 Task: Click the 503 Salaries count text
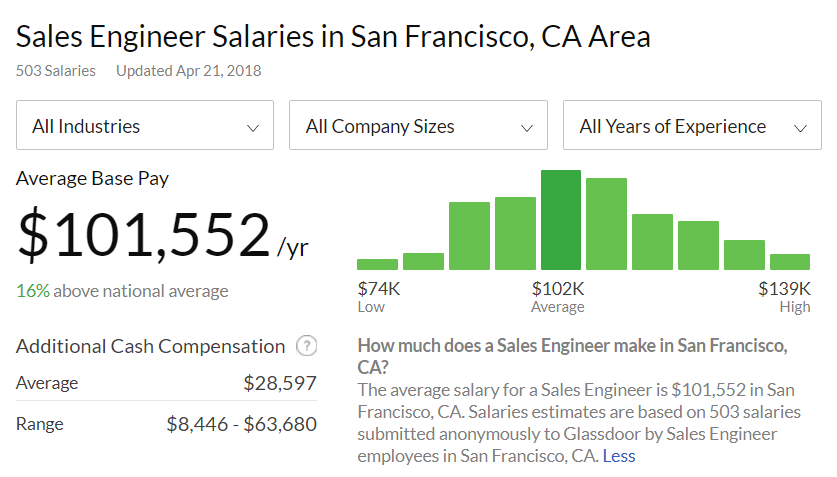pyautogui.click(x=56, y=71)
